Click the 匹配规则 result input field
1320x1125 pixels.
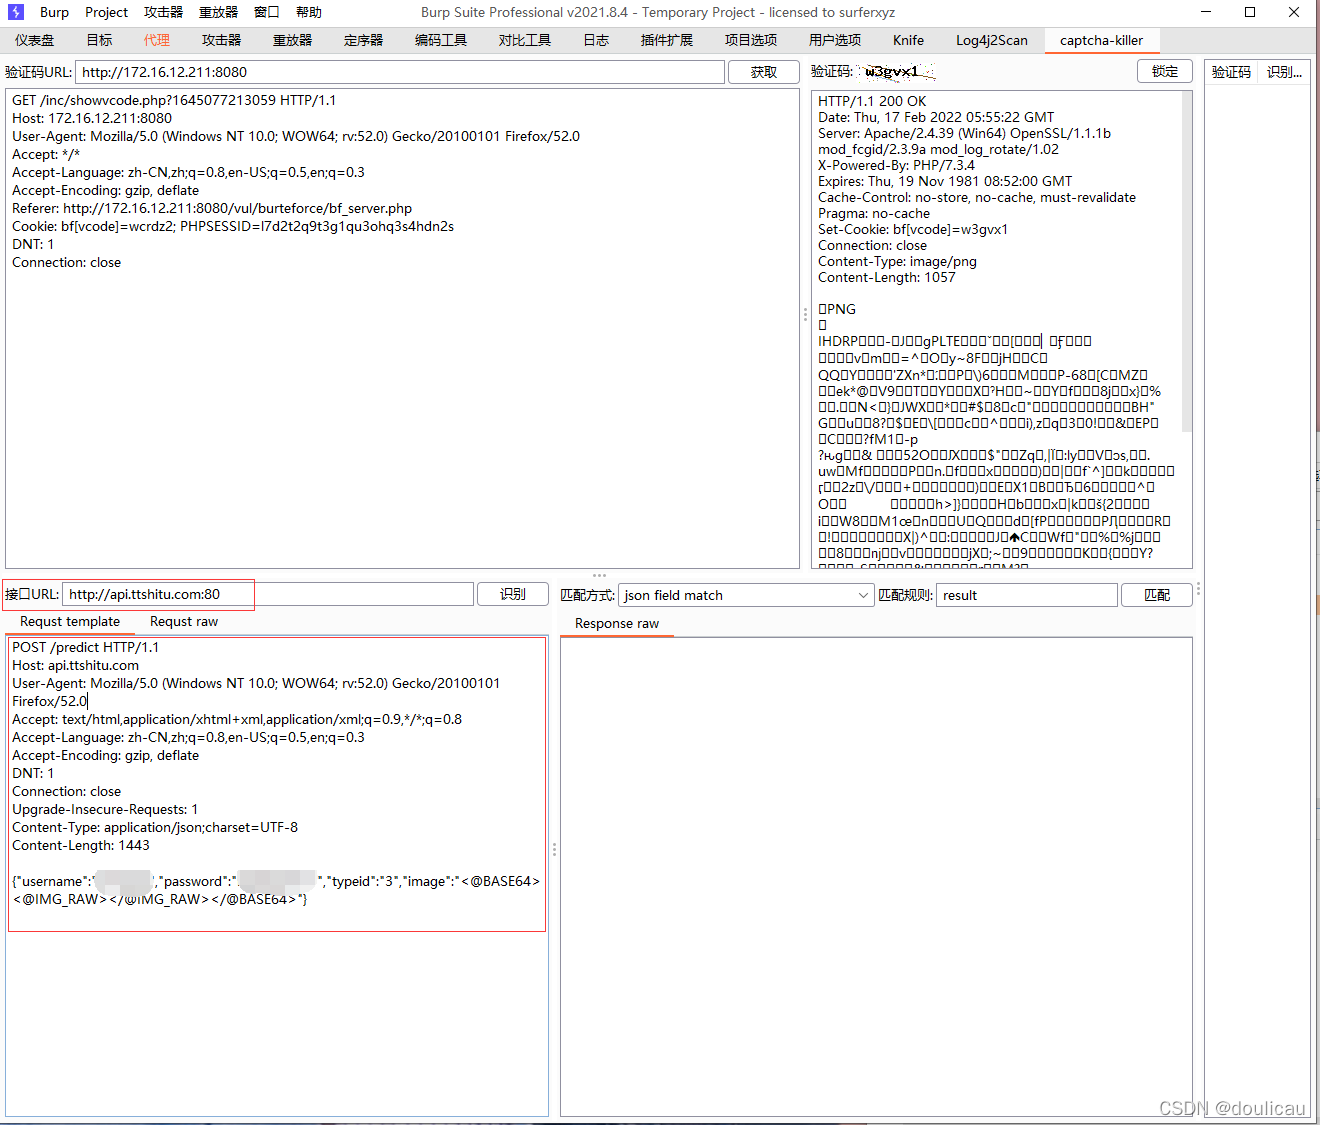tap(1026, 595)
